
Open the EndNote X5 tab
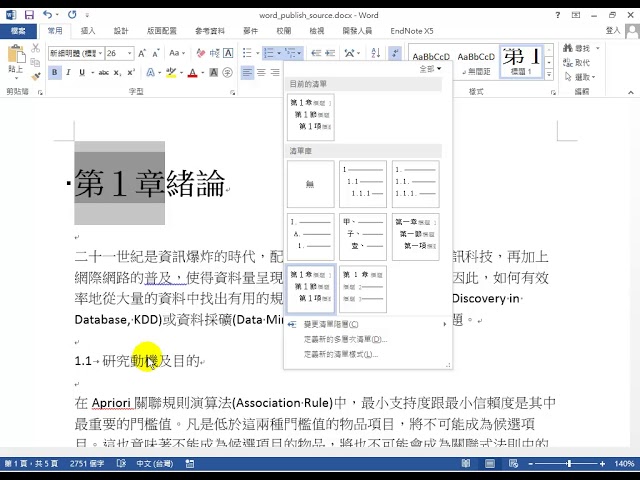411,31
